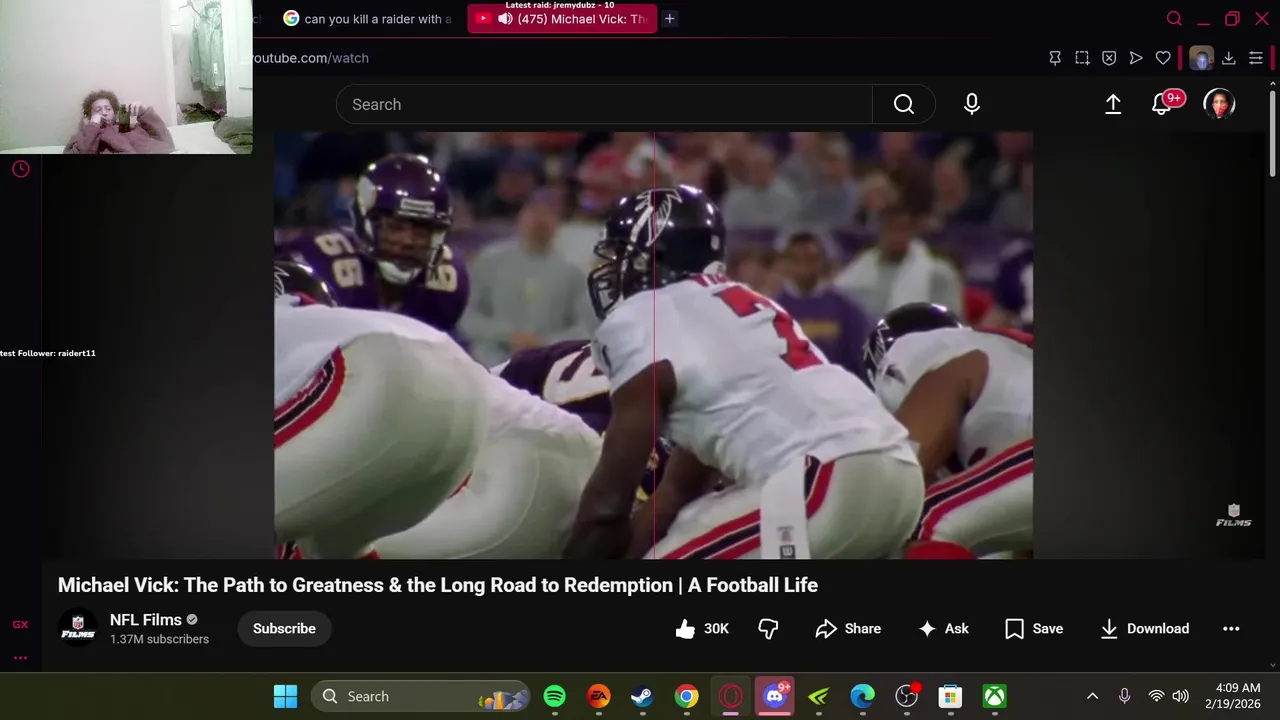Click the Opera tab search magnifier icon
1280x720 pixels.
[1174, 18]
